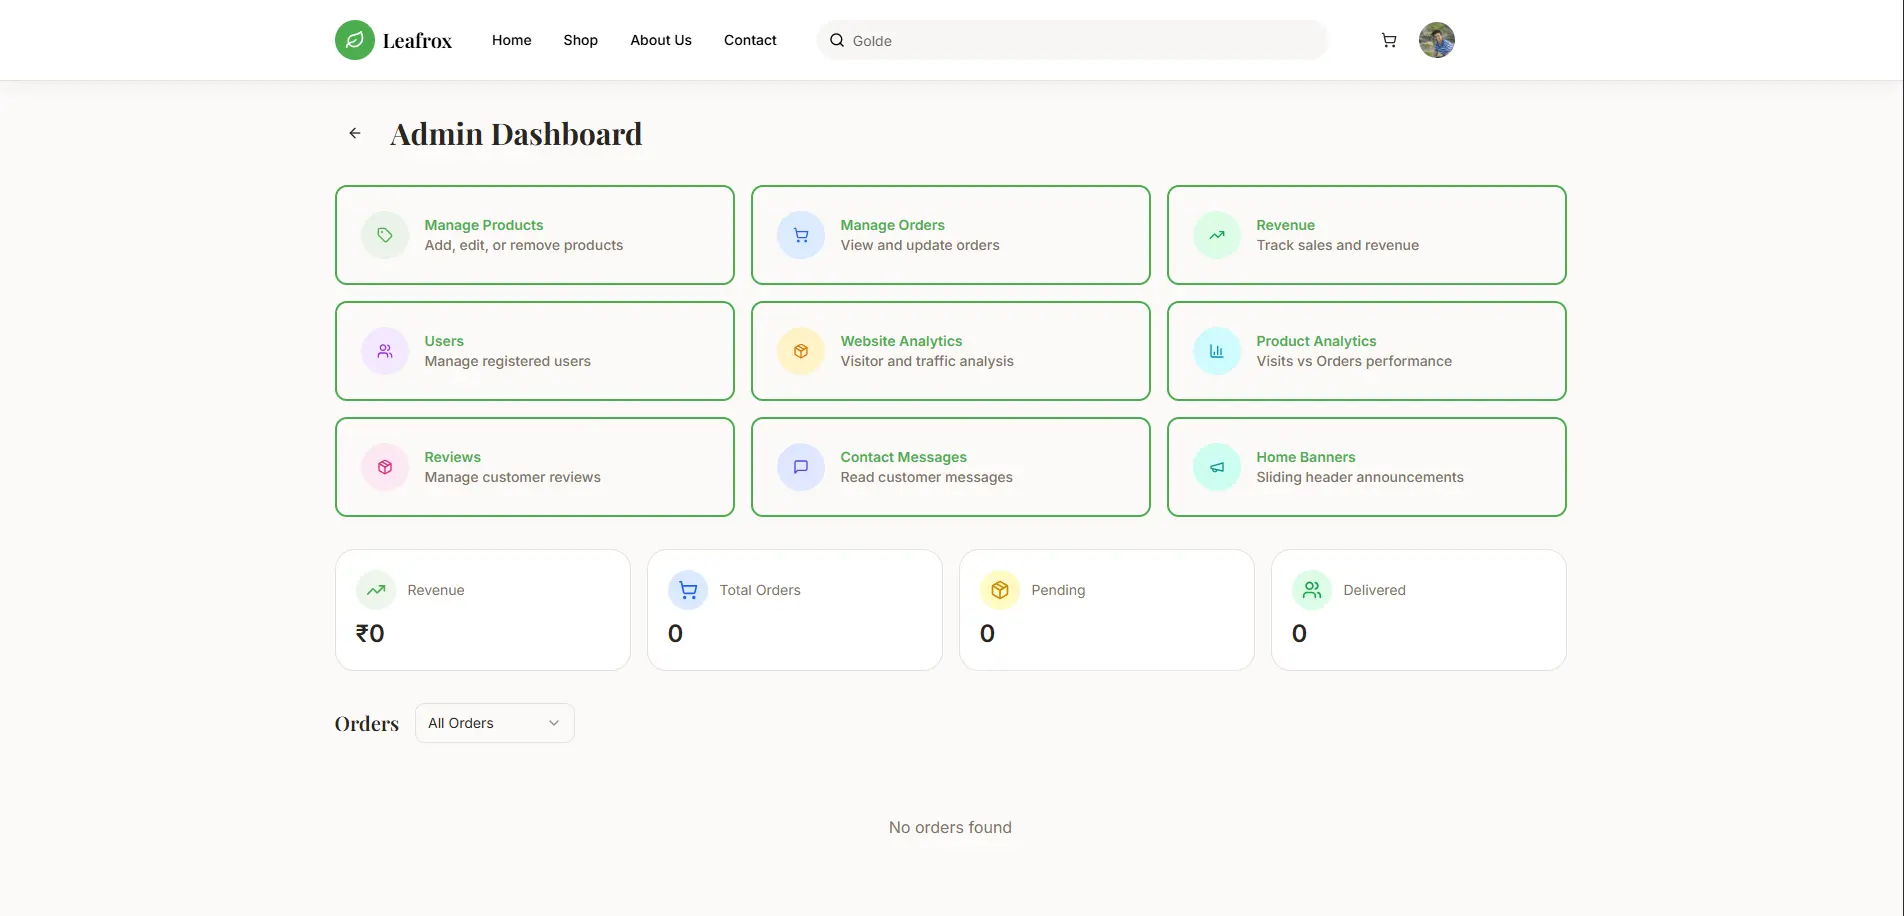Click the Pending package icon

pyautogui.click(x=1000, y=590)
